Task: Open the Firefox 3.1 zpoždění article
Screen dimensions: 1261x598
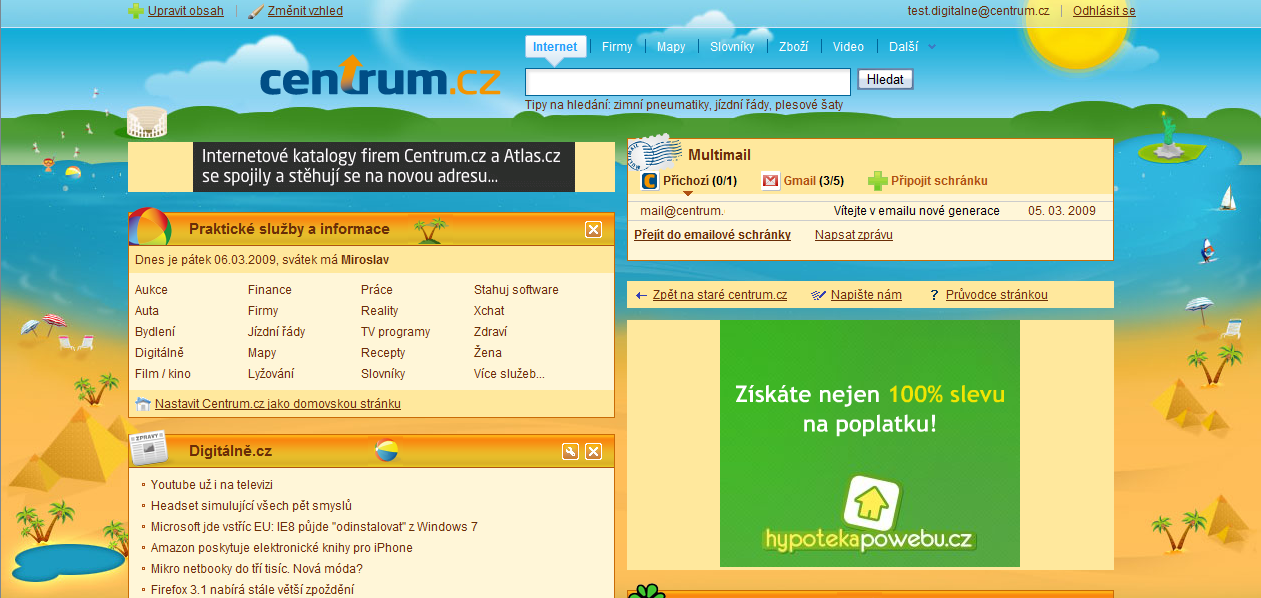Action: (252, 590)
